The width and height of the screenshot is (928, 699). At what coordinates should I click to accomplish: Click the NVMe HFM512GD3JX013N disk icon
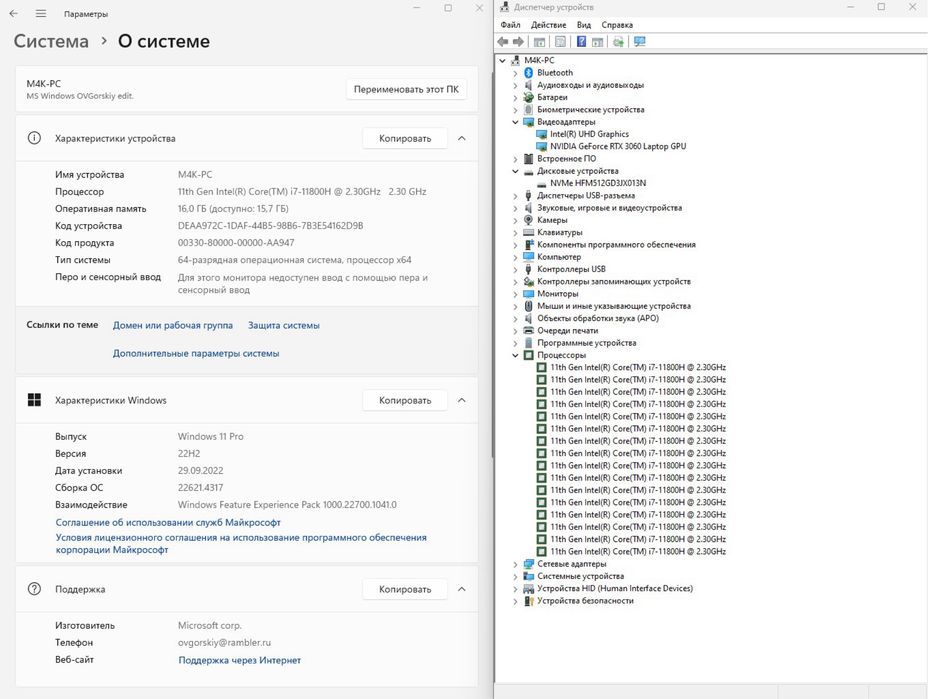tap(541, 183)
